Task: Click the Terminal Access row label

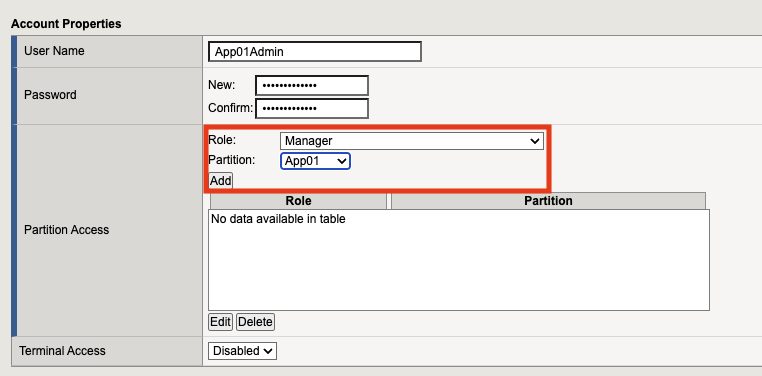Action: click(62, 351)
